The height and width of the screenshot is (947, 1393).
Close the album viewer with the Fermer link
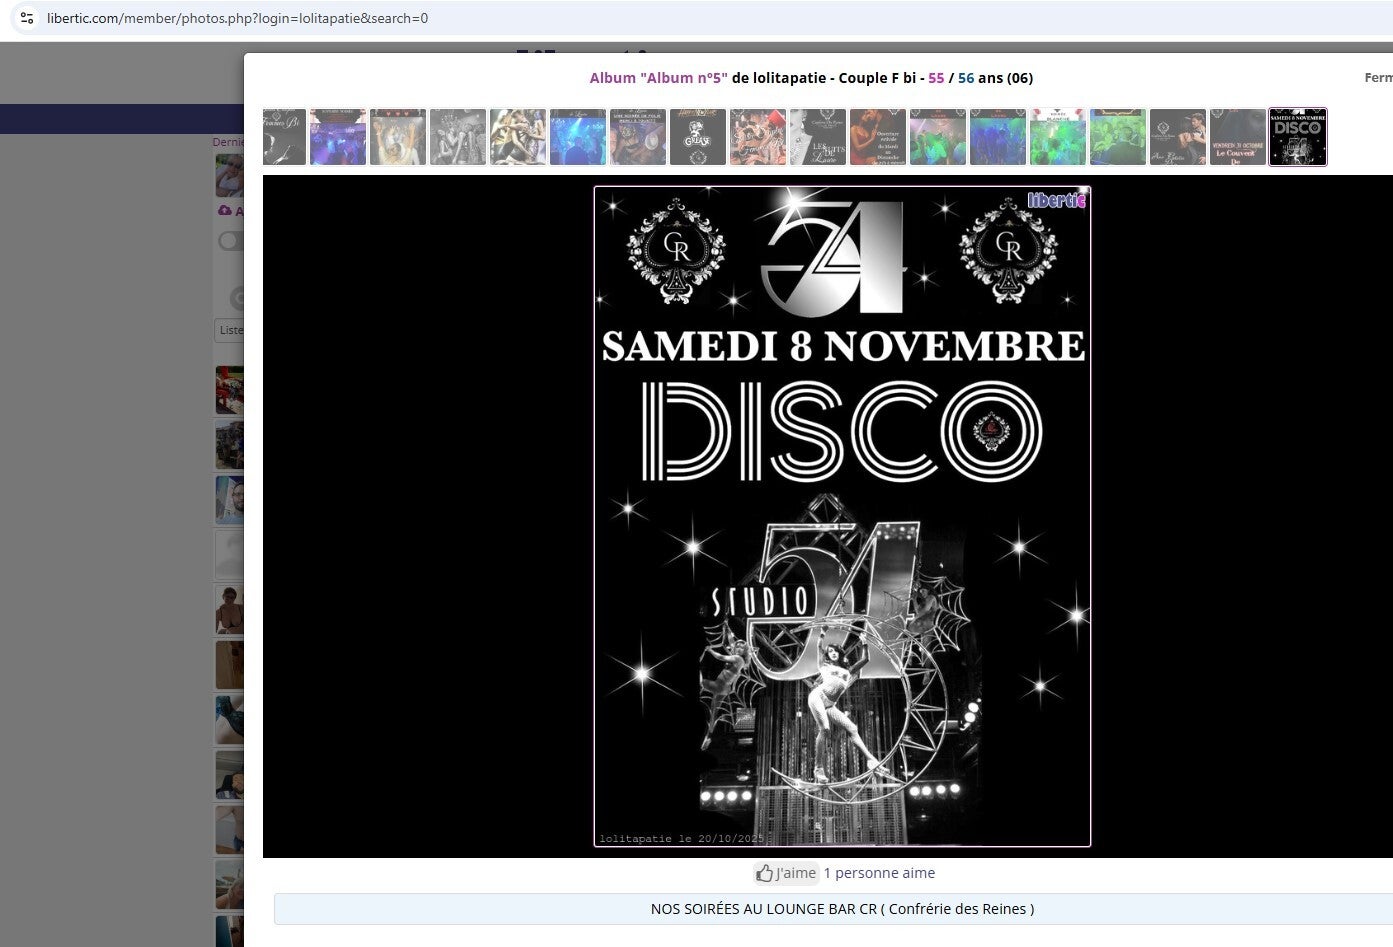click(1379, 78)
